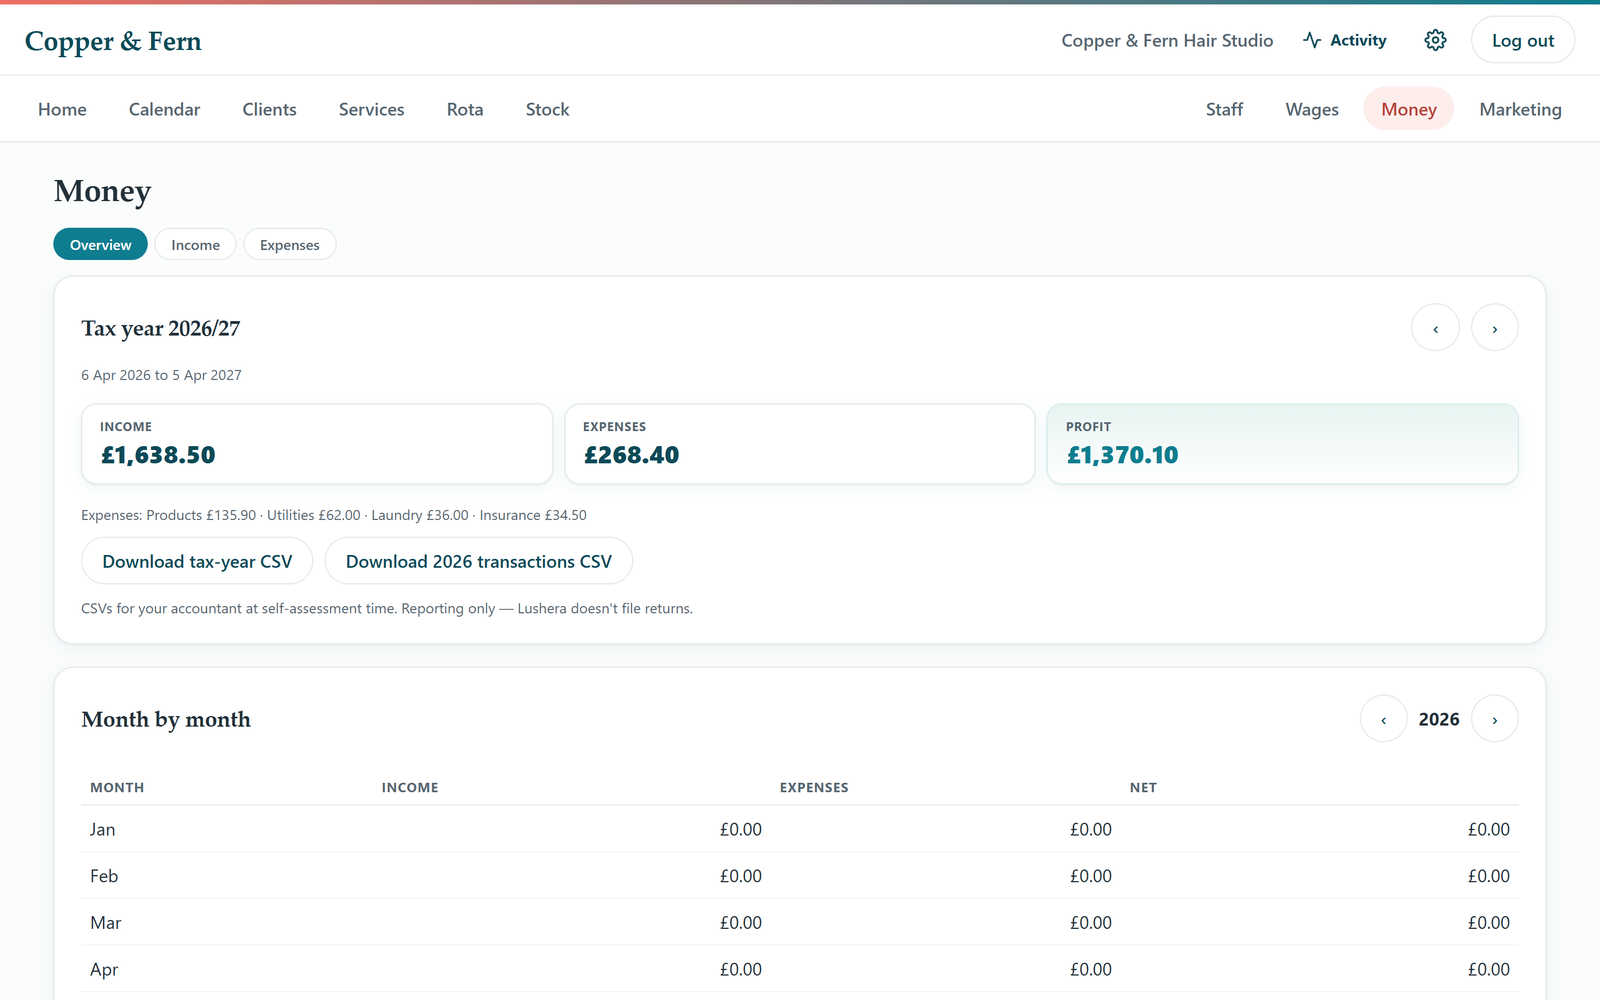
Task: Switch to the Expenses tab
Action: pyautogui.click(x=289, y=244)
